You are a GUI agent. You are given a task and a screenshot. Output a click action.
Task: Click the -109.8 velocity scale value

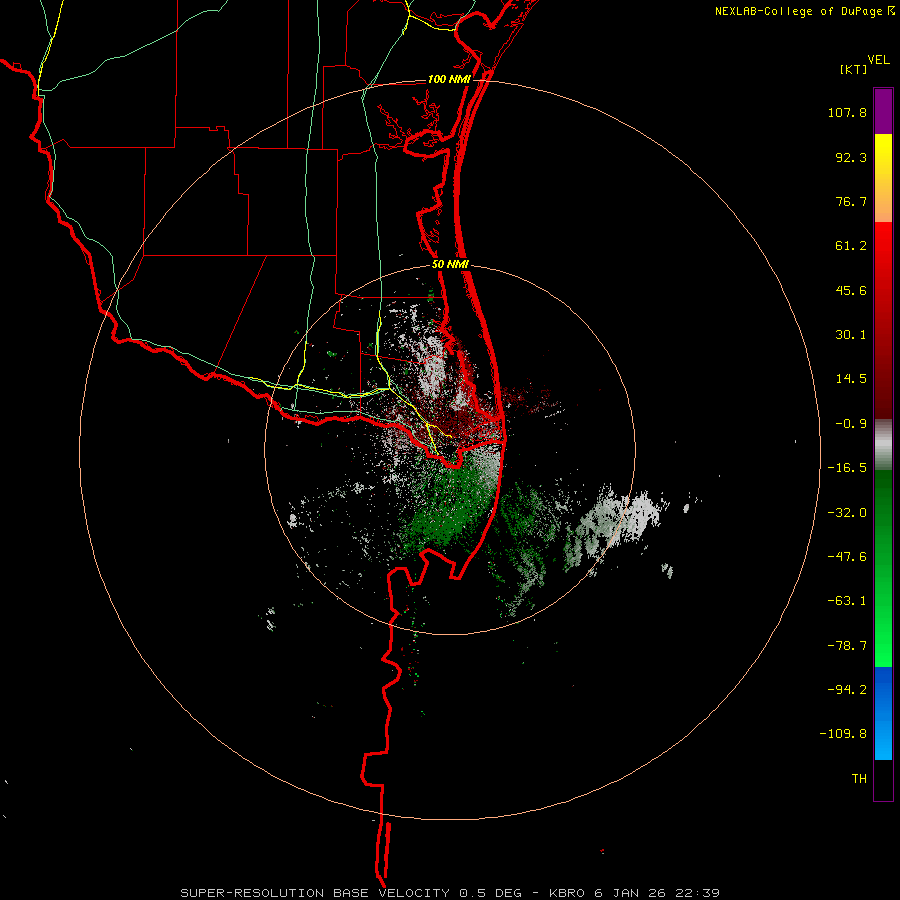(843, 734)
